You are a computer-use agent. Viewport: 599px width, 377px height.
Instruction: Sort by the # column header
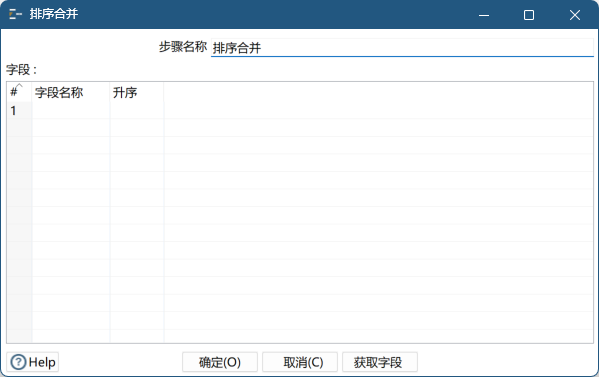point(19,92)
